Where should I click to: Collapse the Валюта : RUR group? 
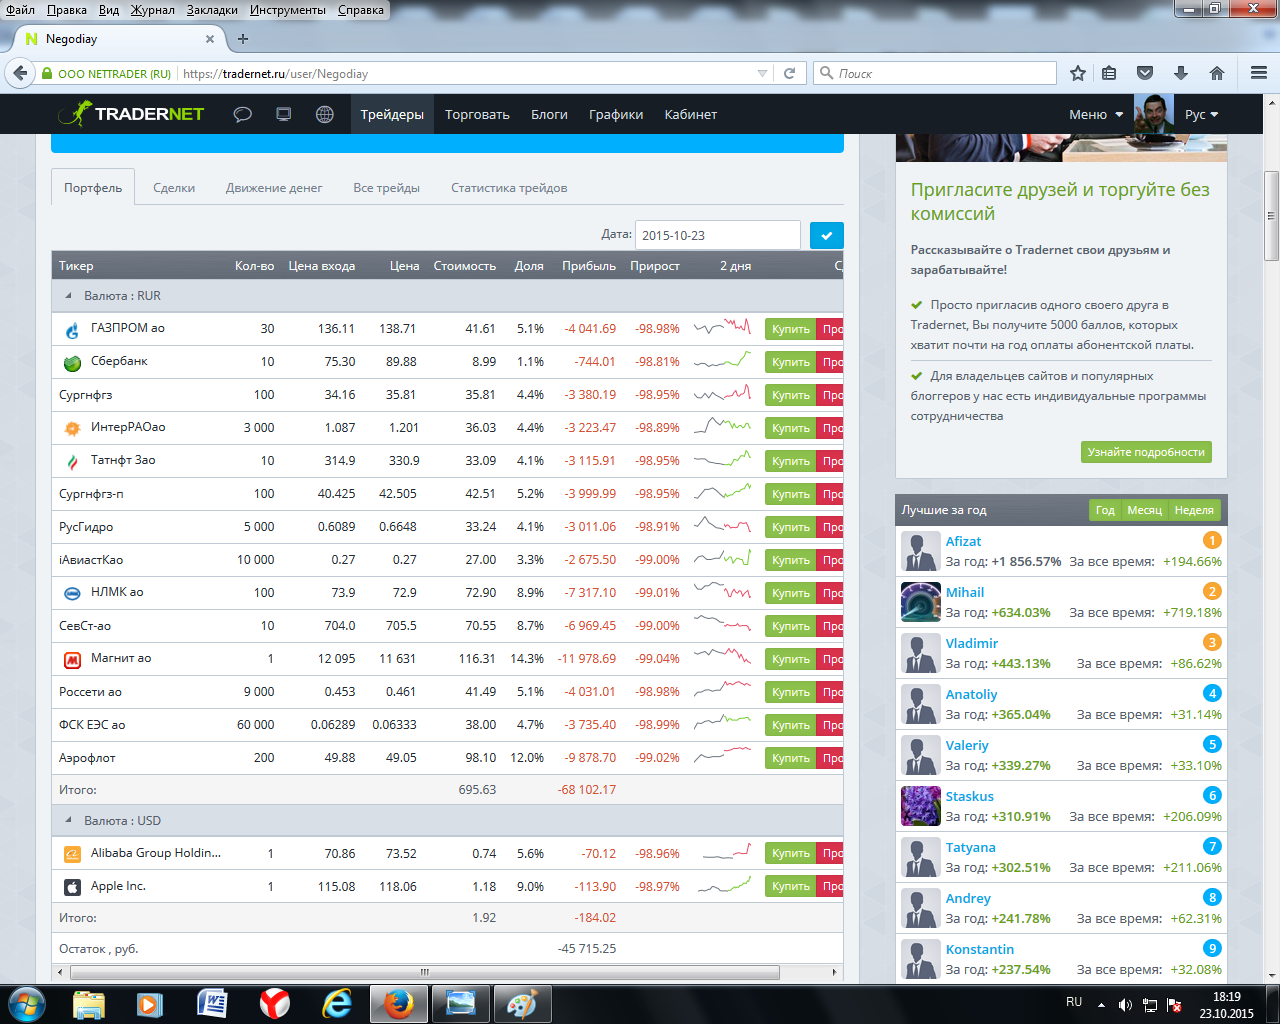pos(68,296)
